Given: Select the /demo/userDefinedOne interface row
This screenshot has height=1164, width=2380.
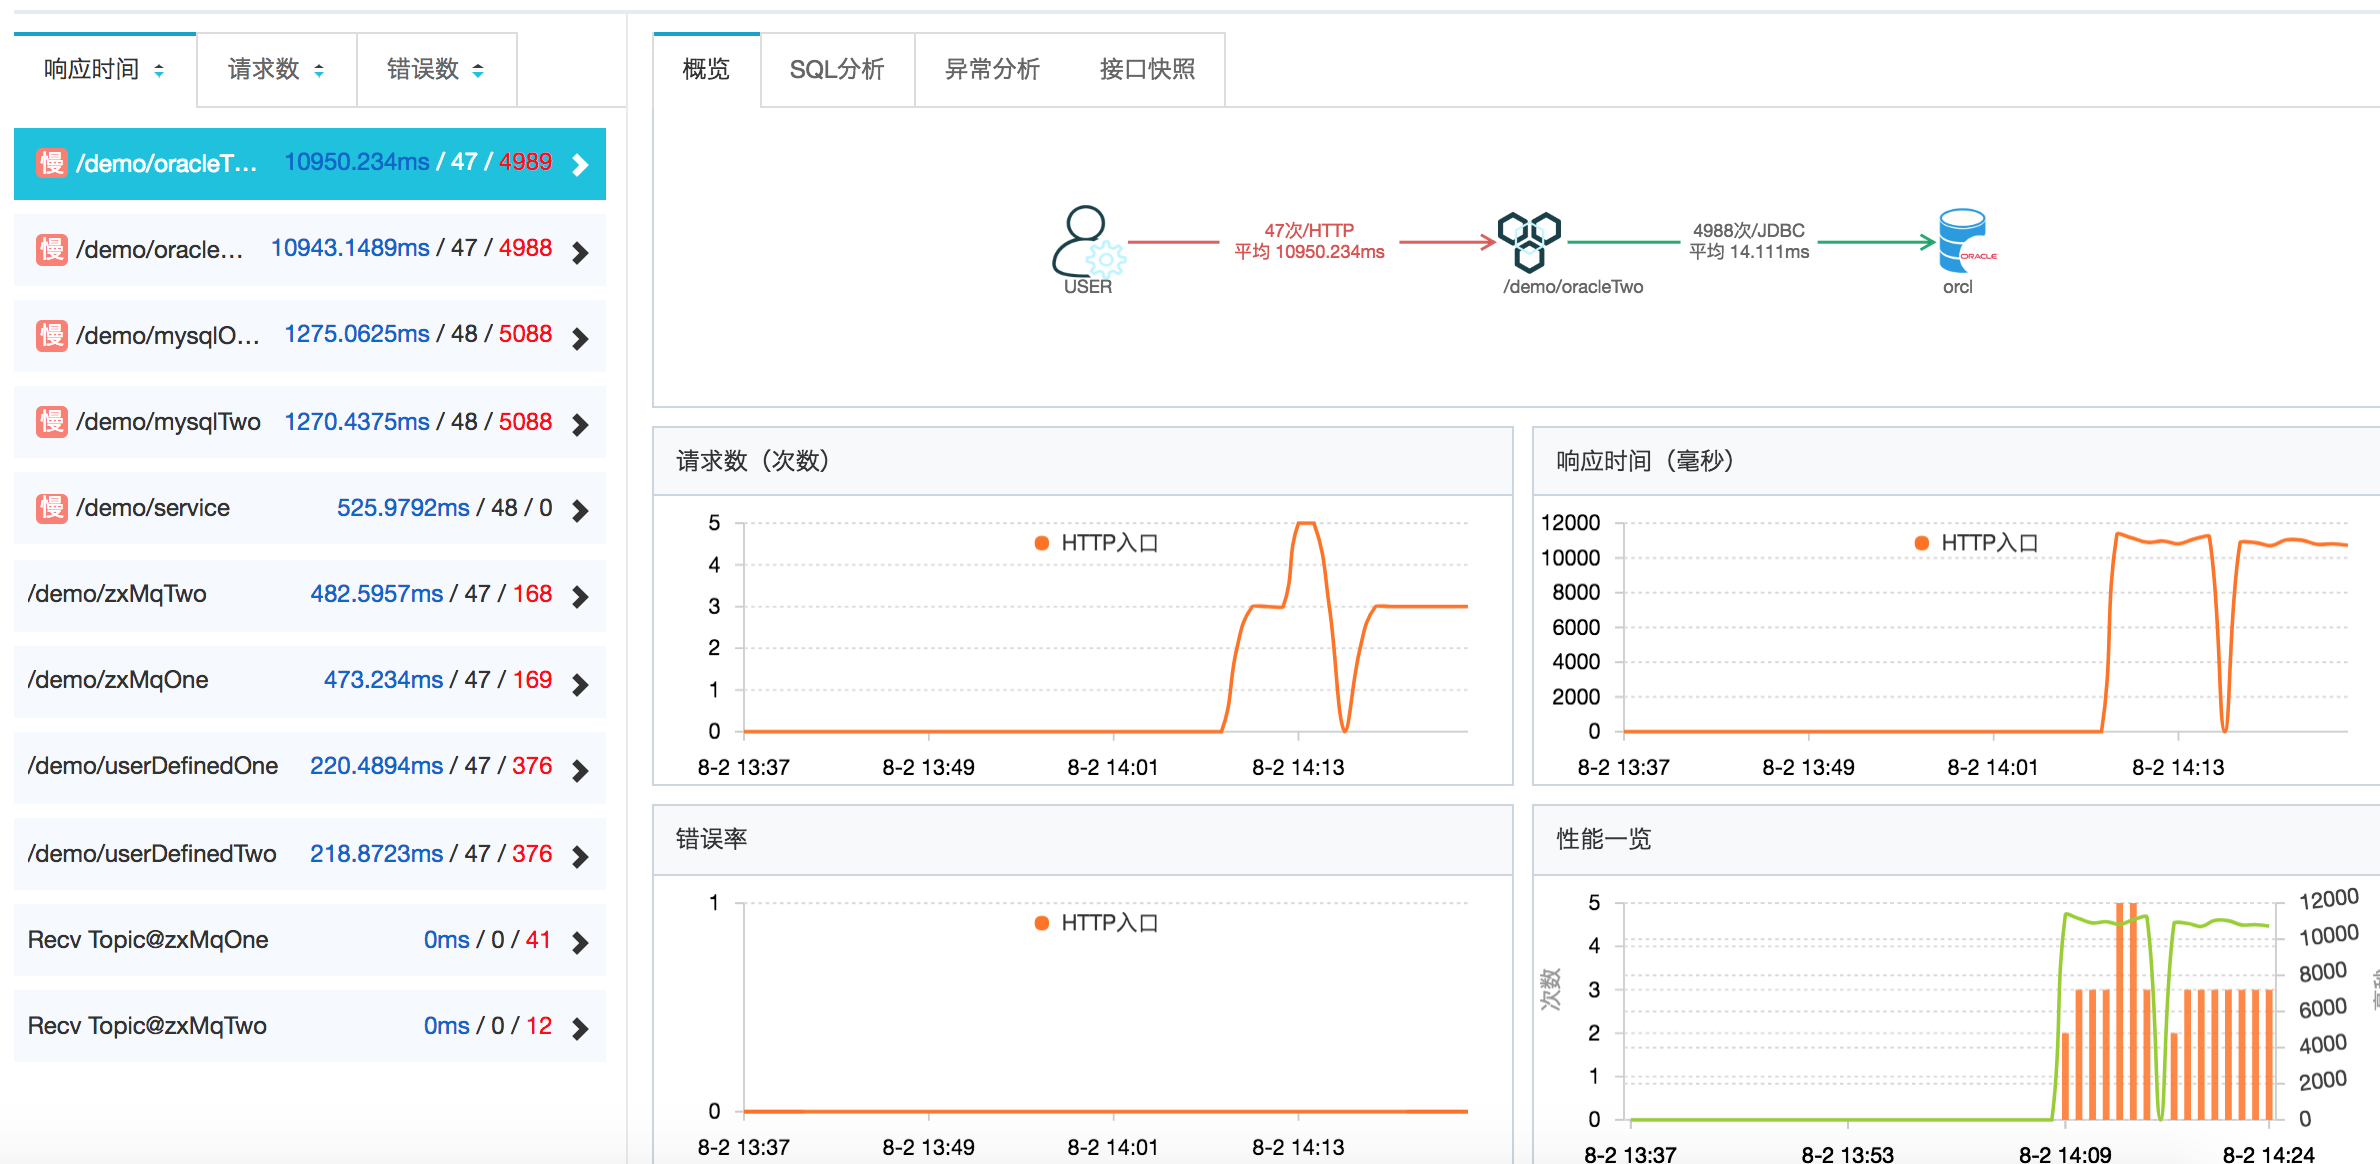Looking at the screenshot, I should tap(310, 766).
